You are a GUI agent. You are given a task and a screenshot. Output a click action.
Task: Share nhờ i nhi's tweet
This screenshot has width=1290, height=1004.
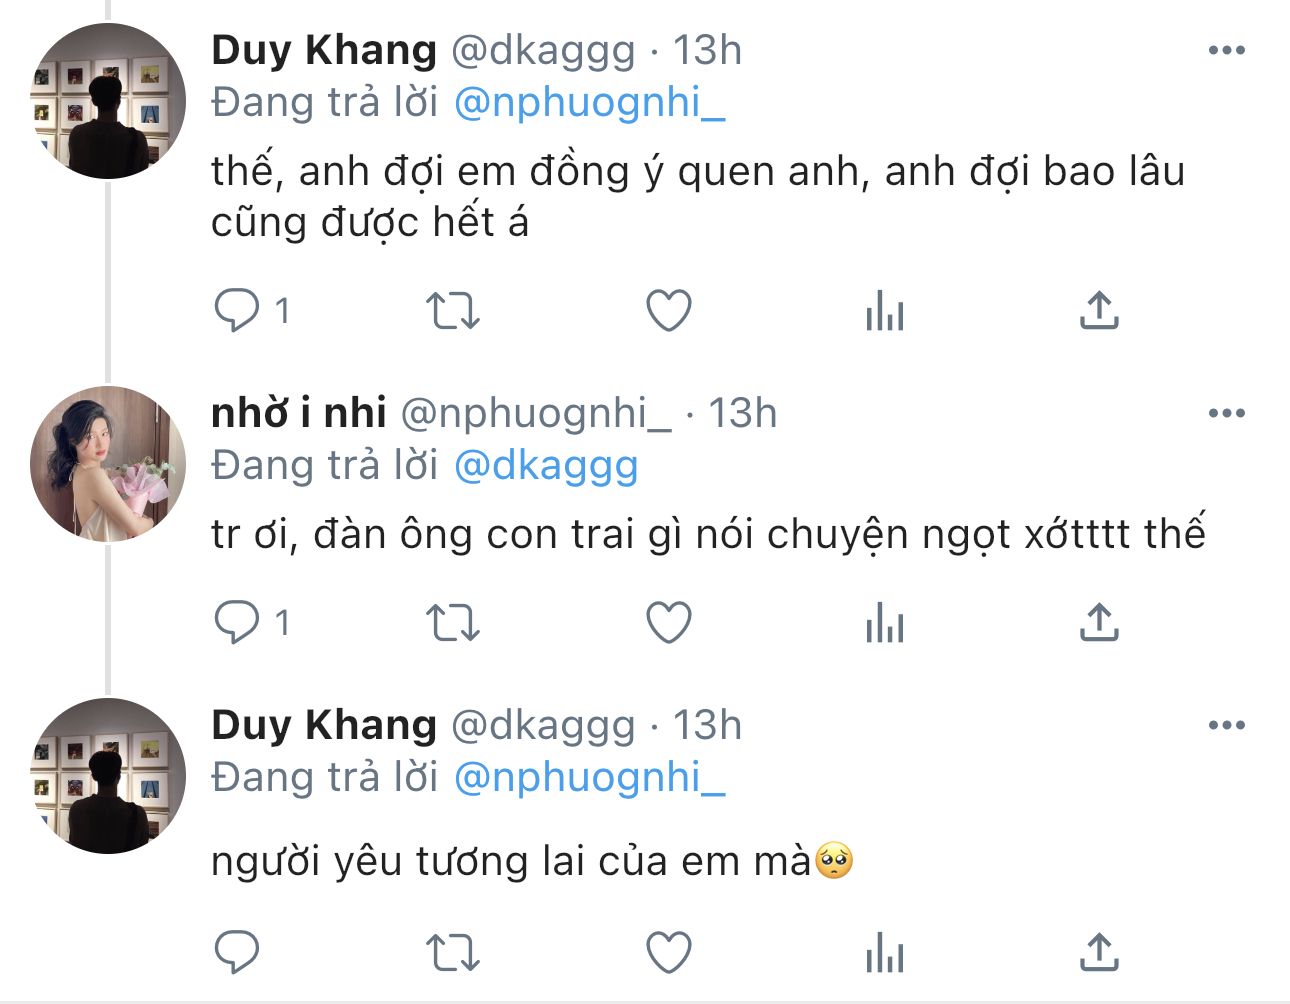click(x=1099, y=623)
